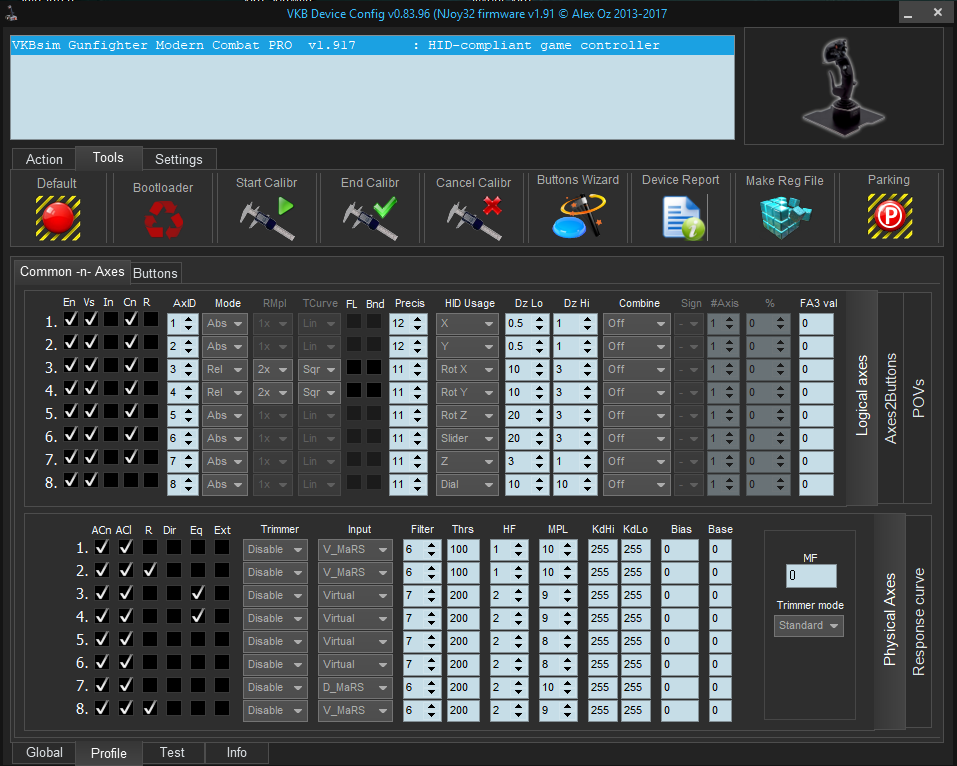Screen dimensions: 957x766
Task: Activate the Parking P icon
Action: coord(890,216)
